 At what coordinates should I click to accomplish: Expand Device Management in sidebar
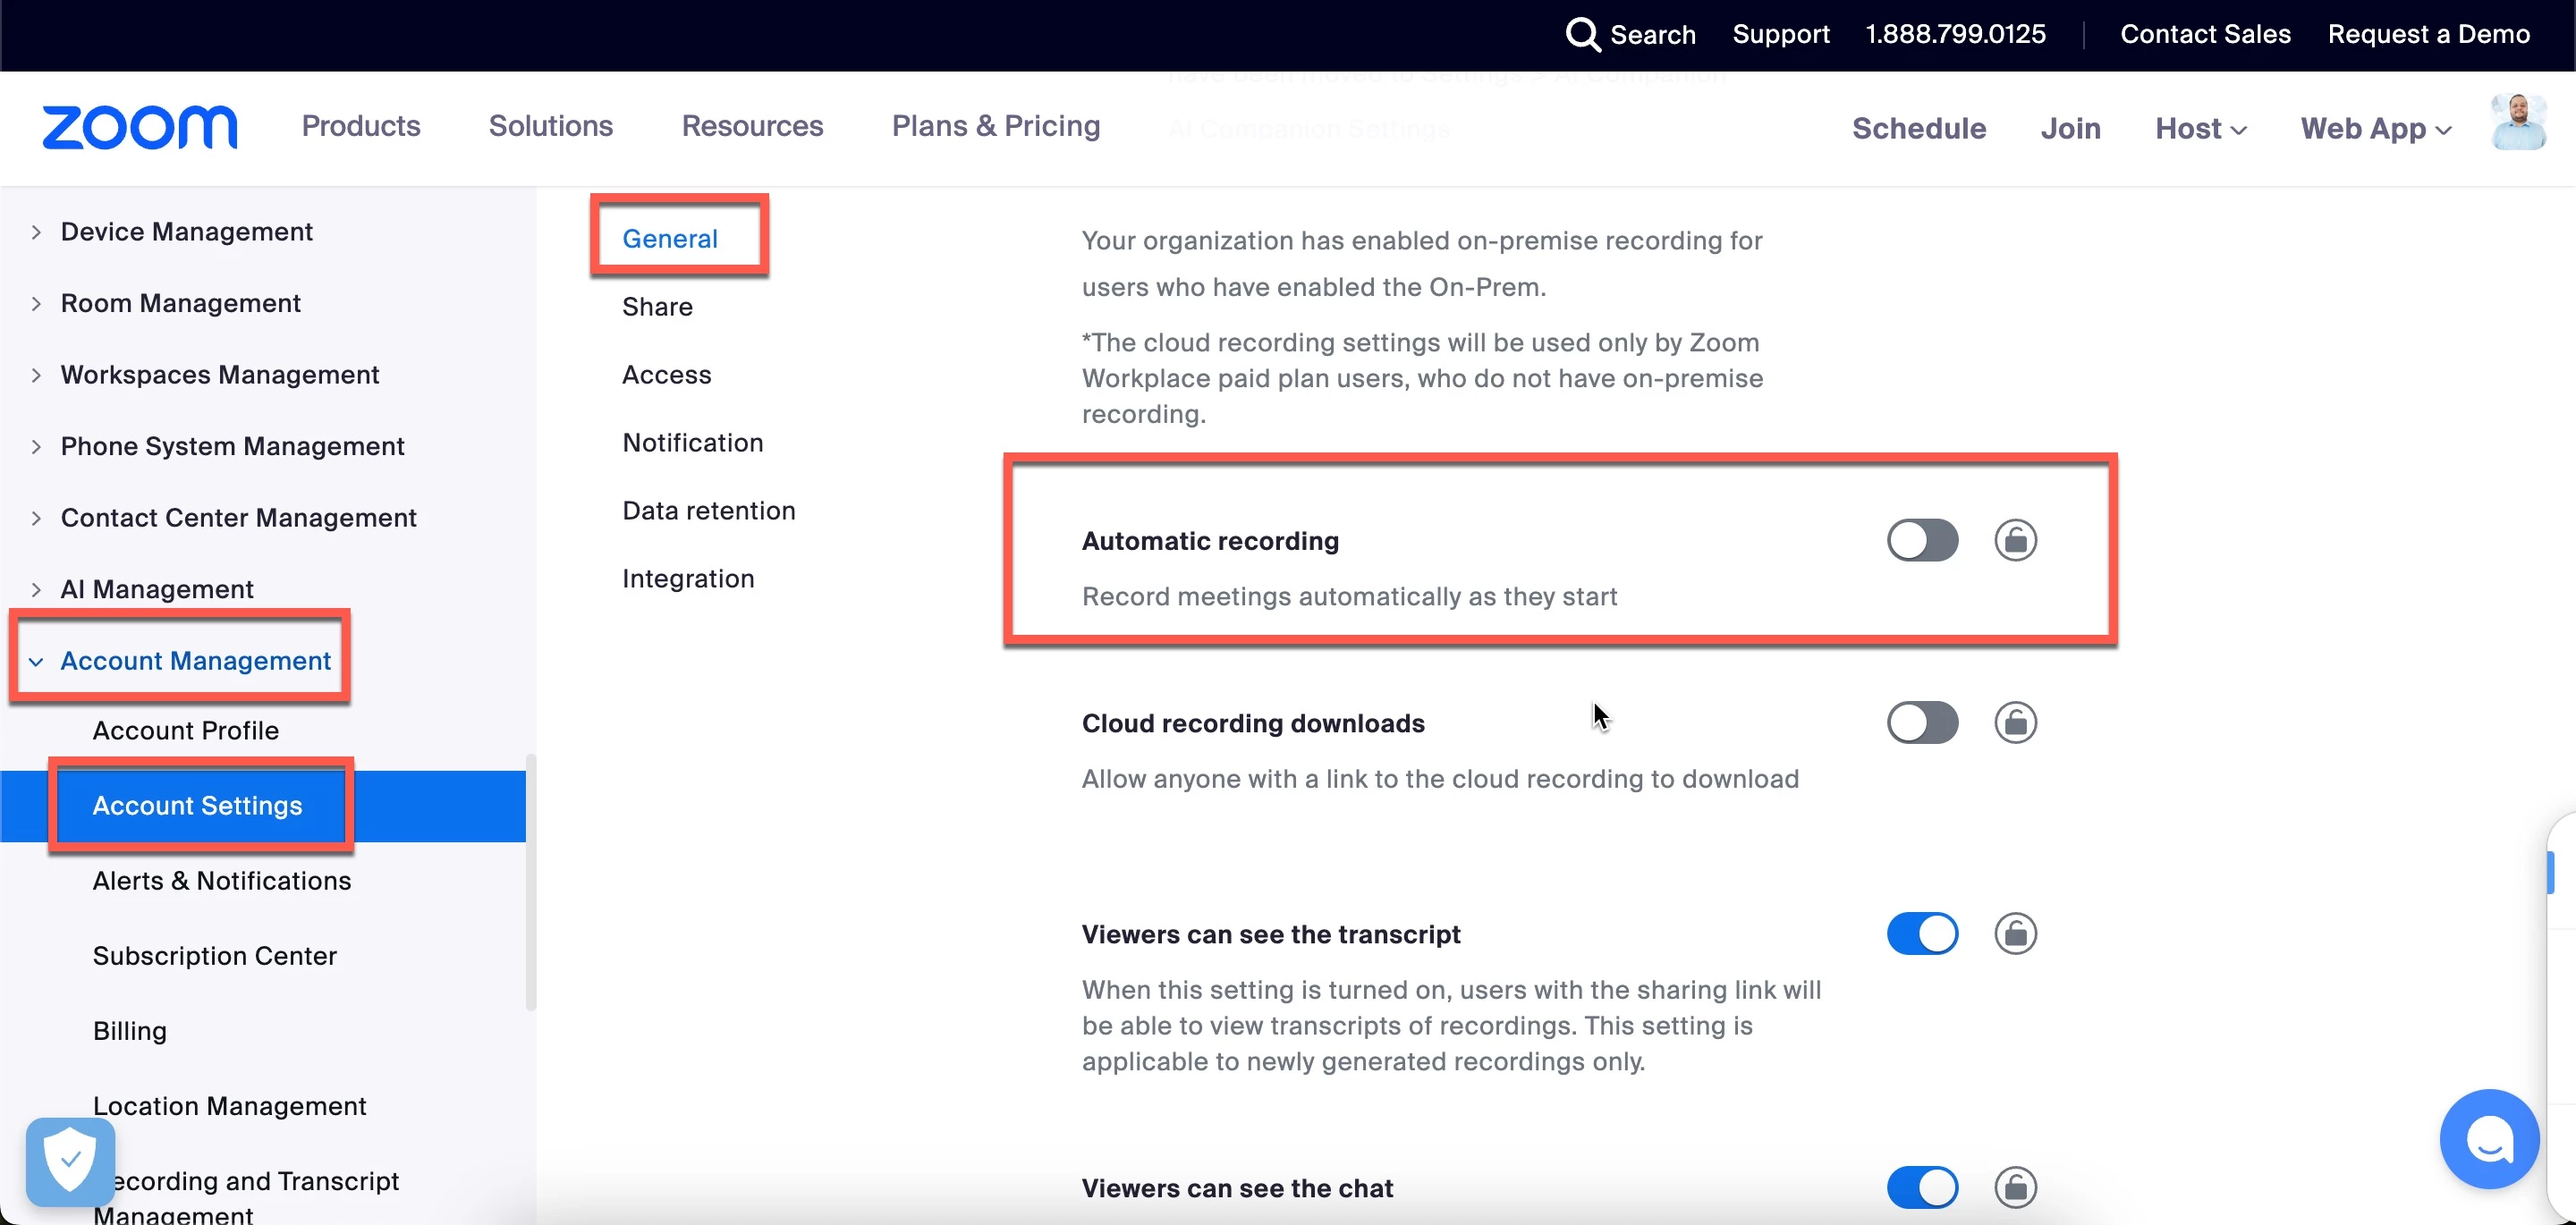point(186,232)
